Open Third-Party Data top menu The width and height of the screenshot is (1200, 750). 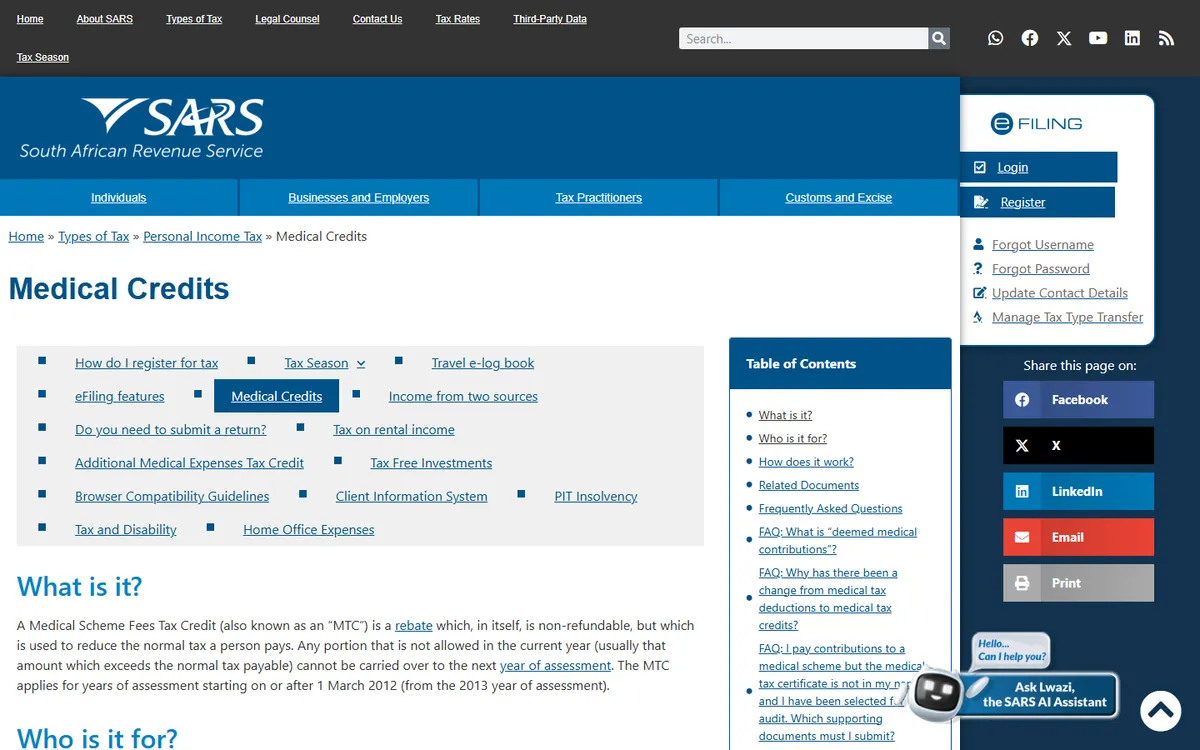tap(550, 19)
